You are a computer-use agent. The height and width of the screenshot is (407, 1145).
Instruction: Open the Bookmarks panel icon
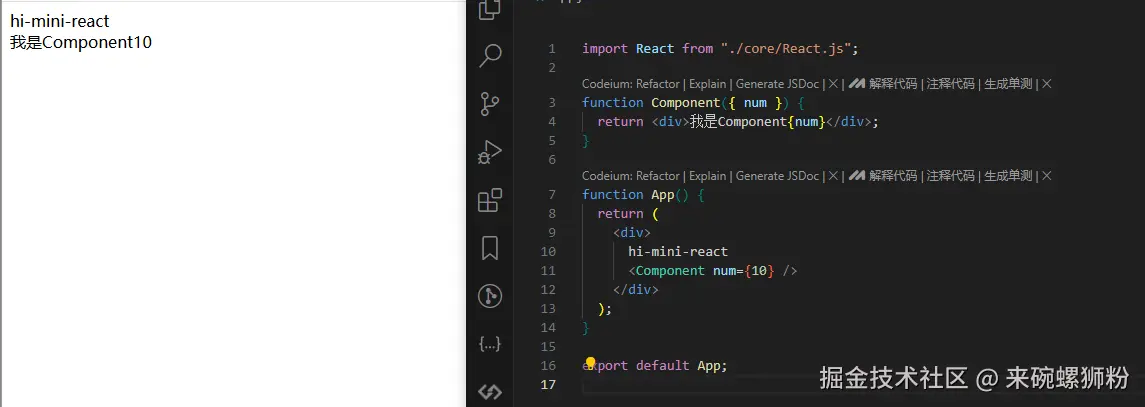click(x=490, y=248)
